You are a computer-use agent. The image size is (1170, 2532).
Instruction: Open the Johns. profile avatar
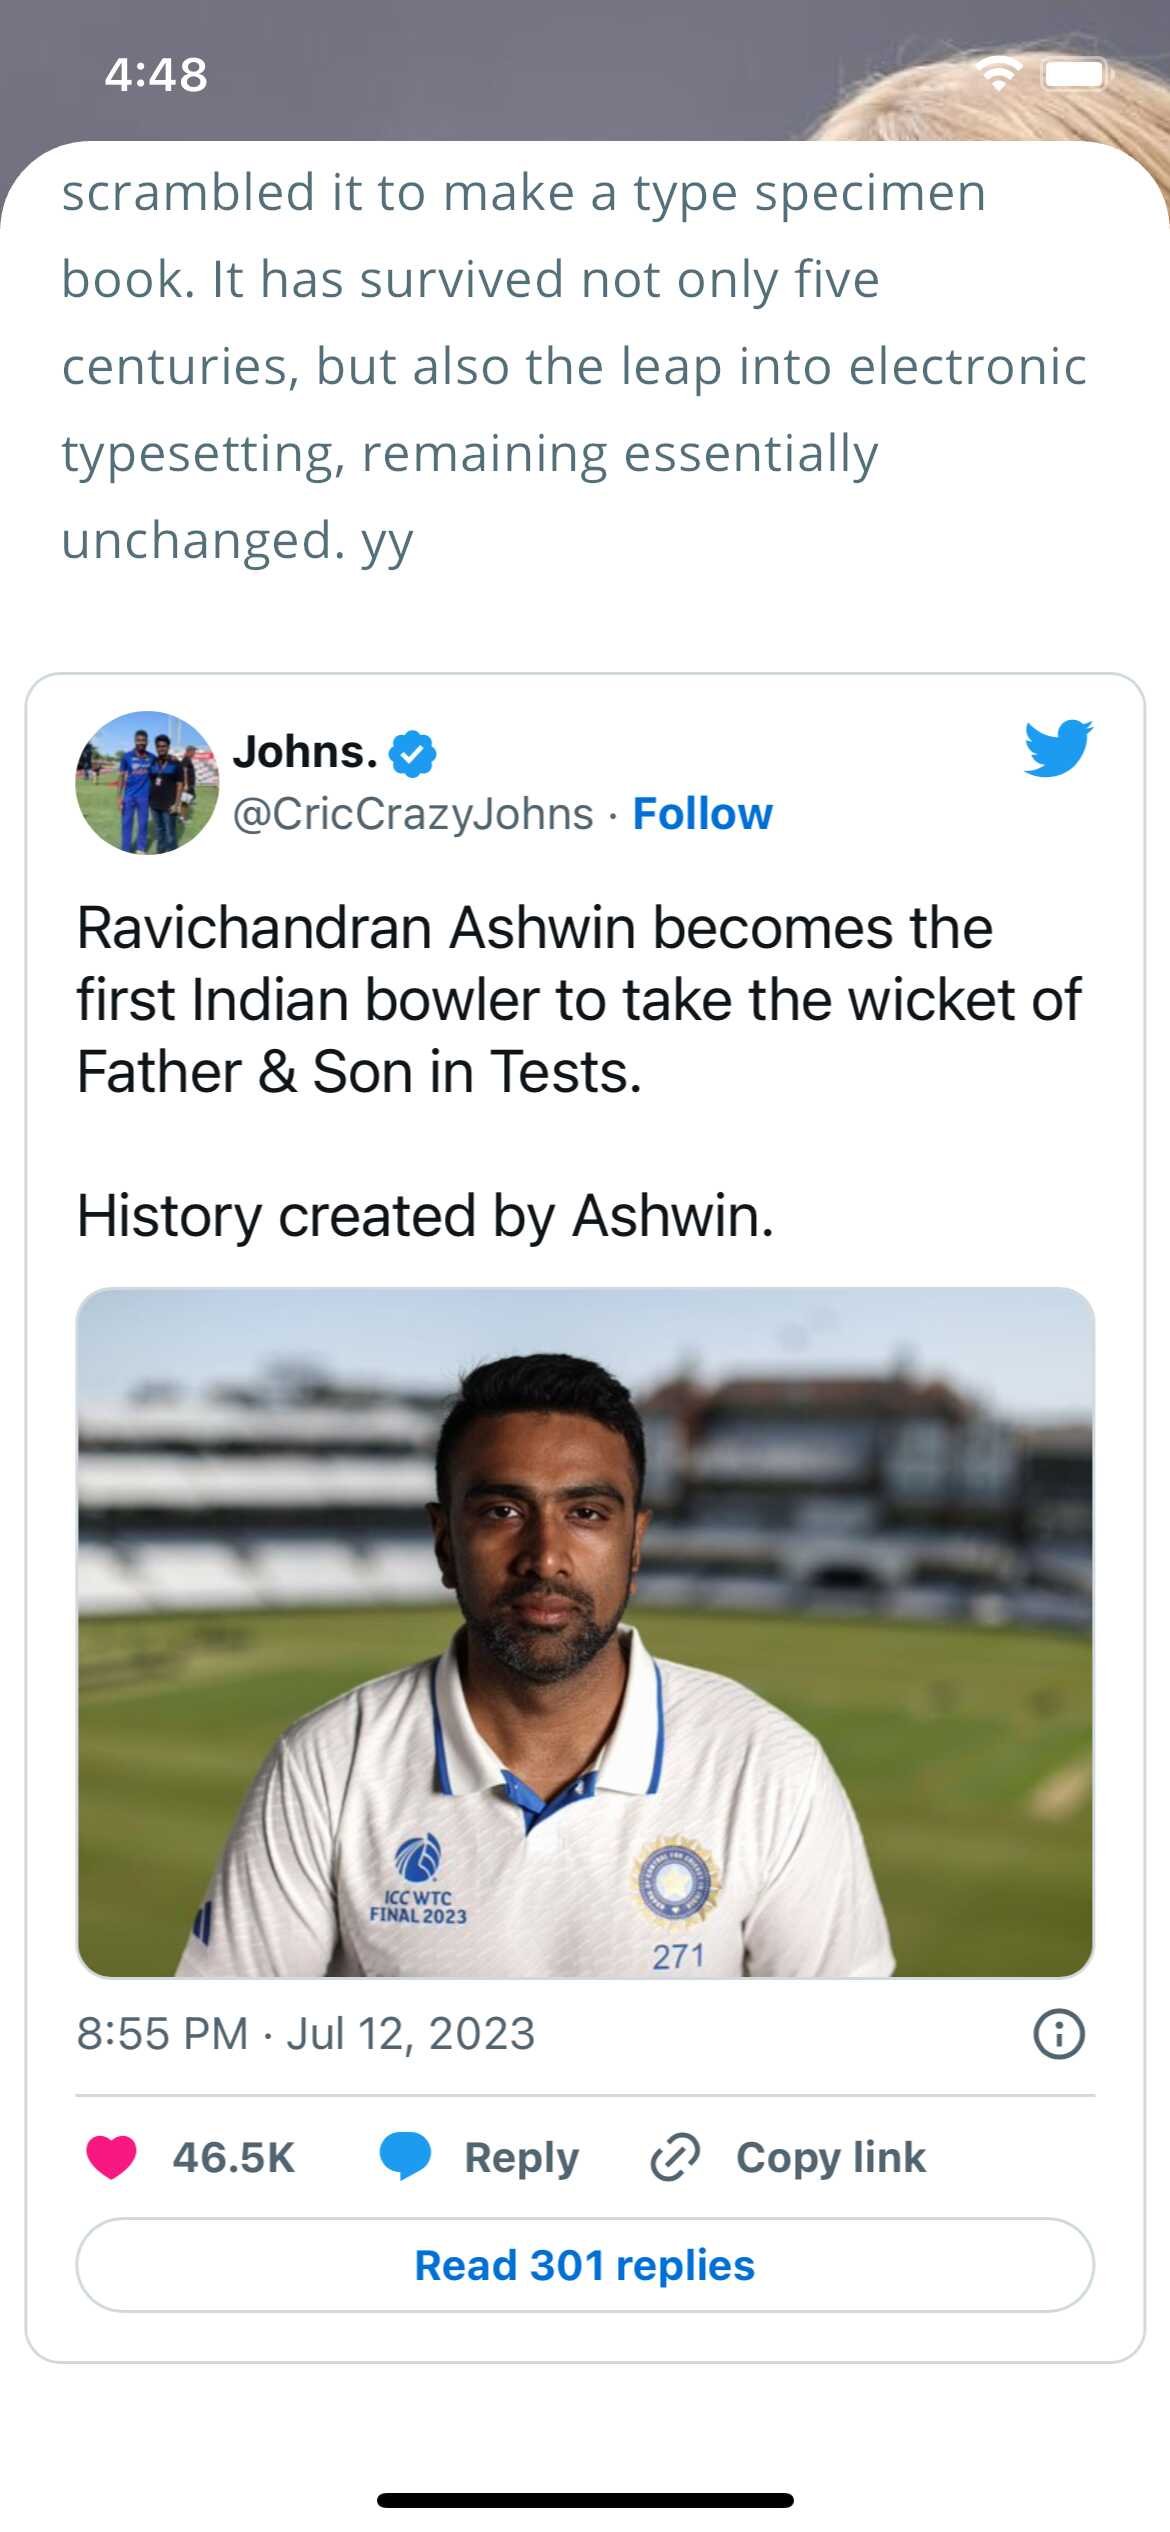[148, 783]
